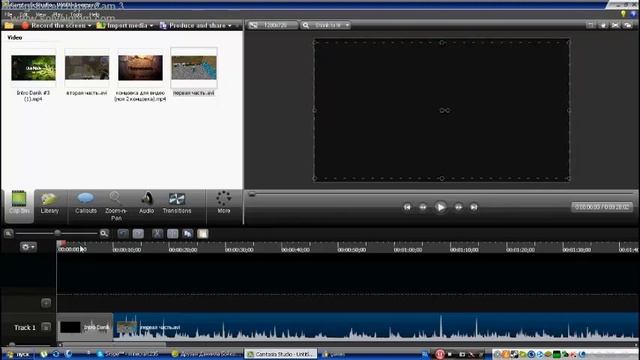640x360 pixels.
Task: Click the timeline Redo button
Action: 138,233
